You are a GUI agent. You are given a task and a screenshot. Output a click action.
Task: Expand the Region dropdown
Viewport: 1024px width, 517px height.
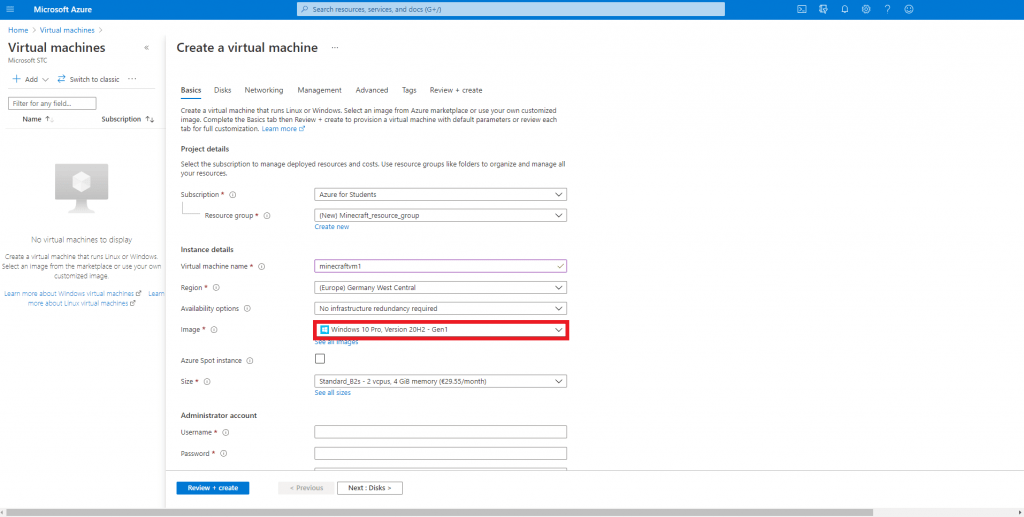pyautogui.click(x=440, y=287)
